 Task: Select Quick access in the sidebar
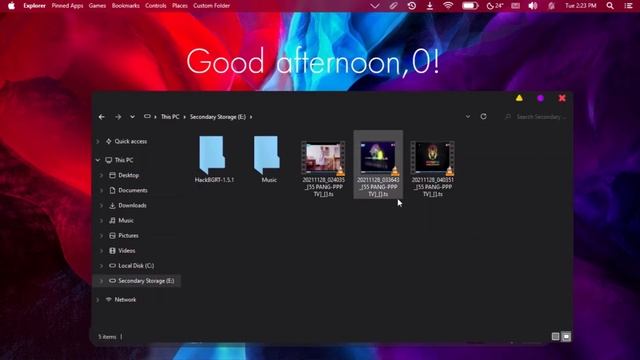[x=131, y=141]
